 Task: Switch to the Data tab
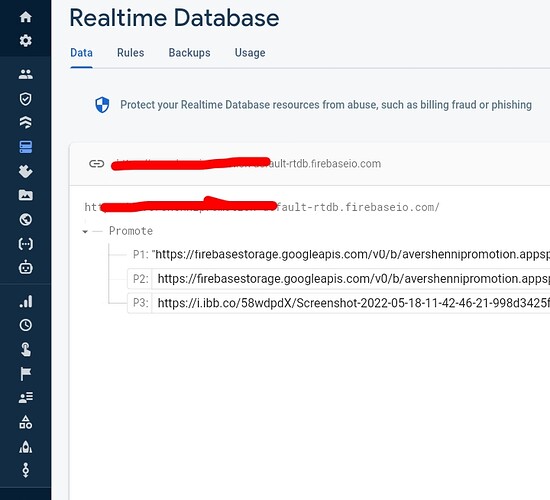(81, 53)
